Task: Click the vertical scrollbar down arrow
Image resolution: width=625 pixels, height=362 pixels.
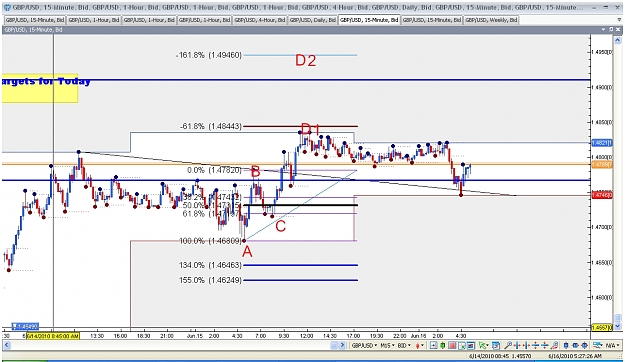Action: point(618,326)
